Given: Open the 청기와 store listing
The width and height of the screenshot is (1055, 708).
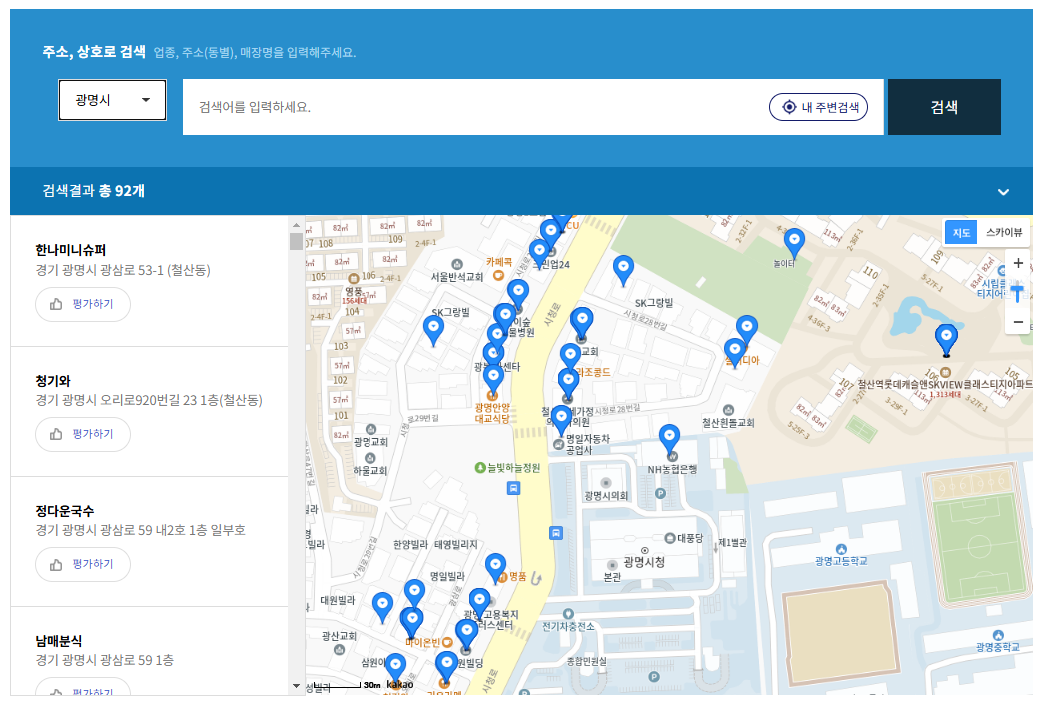Looking at the screenshot, I should [x=52, y=380].
